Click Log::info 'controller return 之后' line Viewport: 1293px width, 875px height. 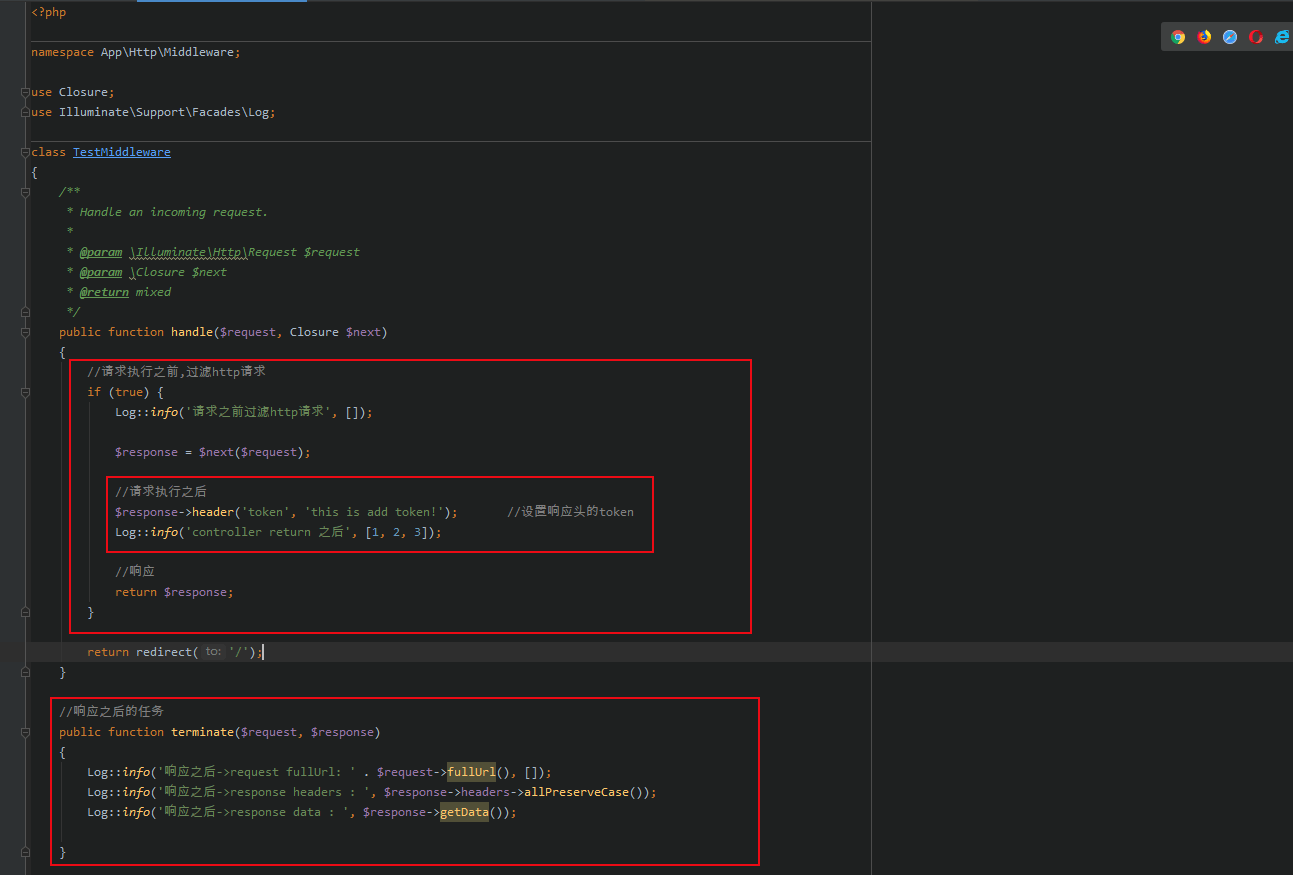tap(278, 532)
